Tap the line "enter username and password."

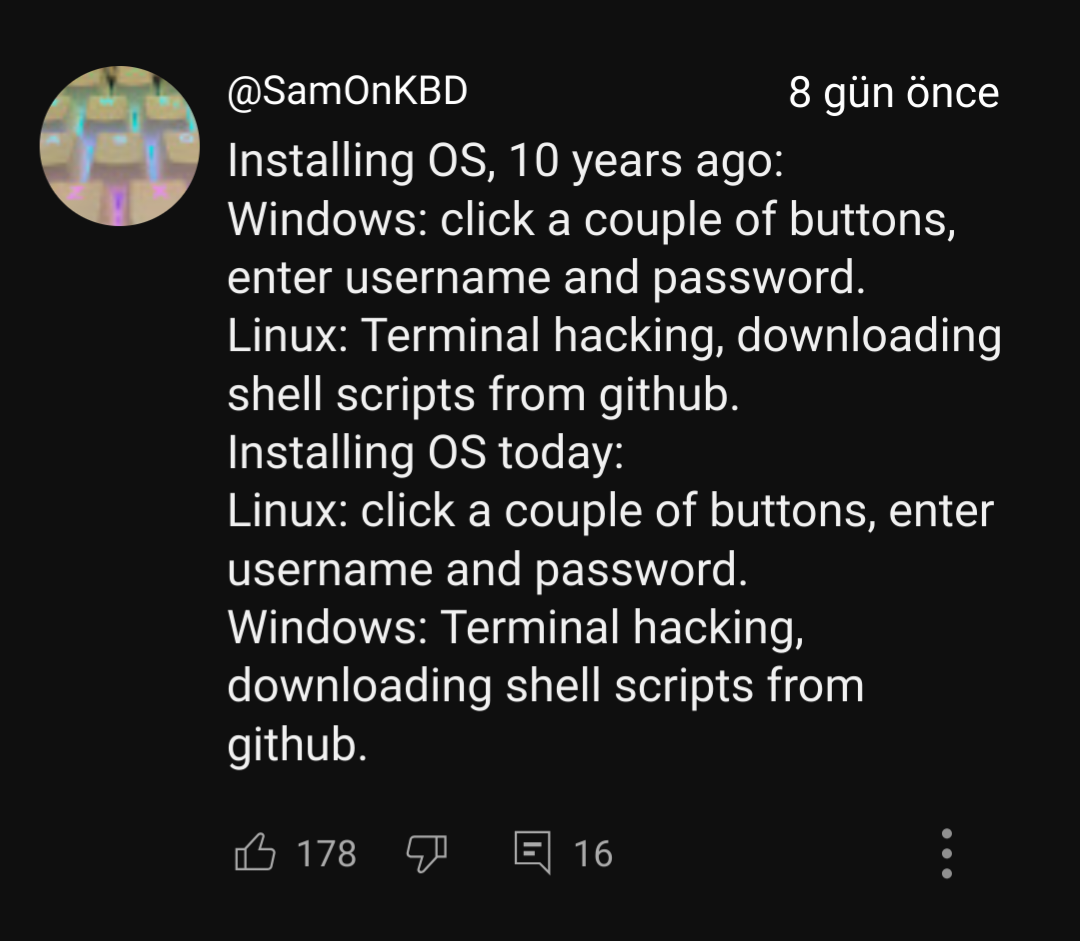pos(545,278)
